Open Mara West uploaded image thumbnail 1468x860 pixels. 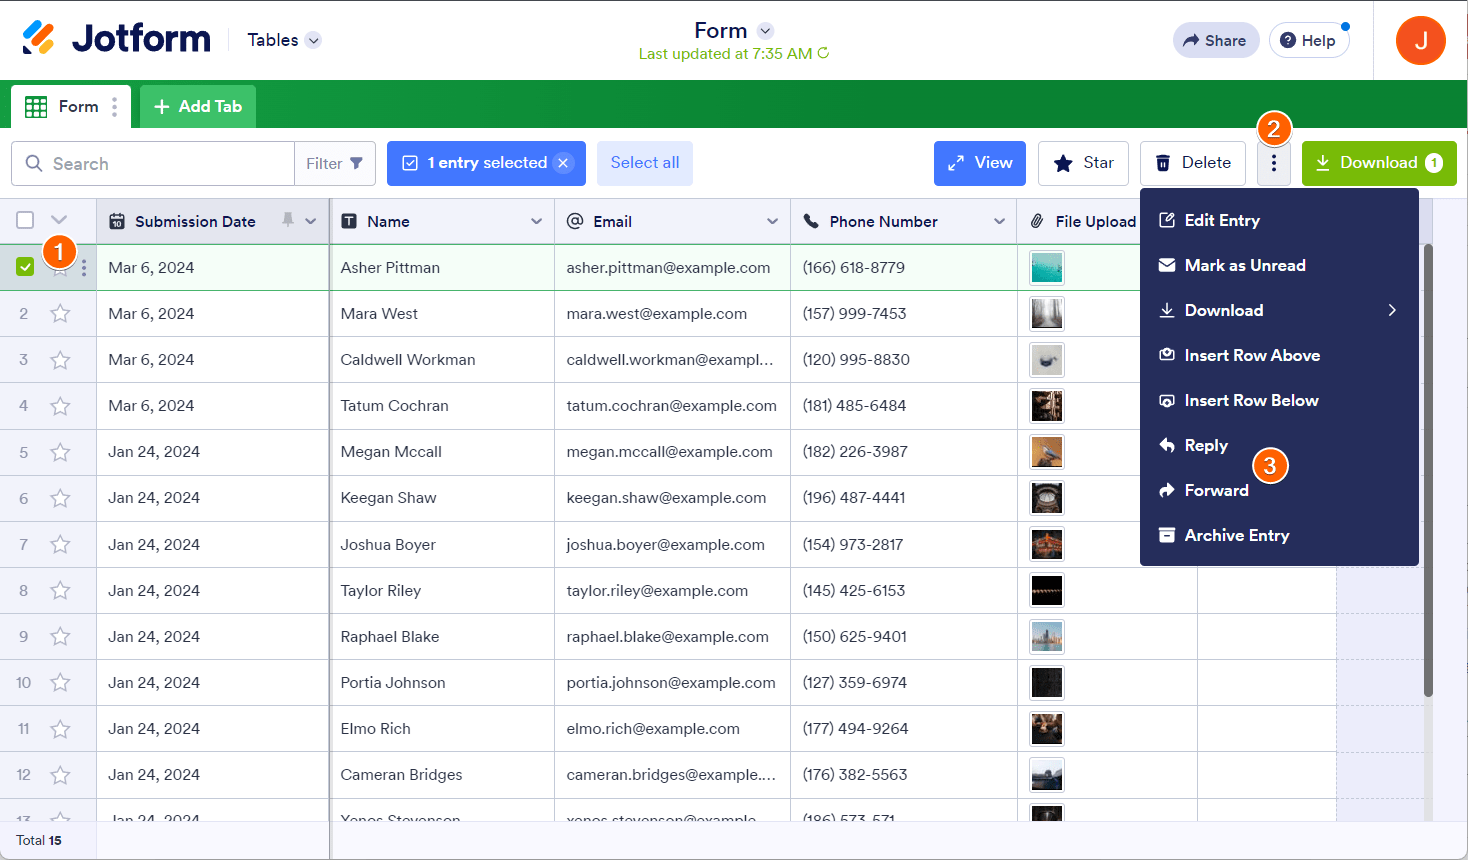[1047, 314]
